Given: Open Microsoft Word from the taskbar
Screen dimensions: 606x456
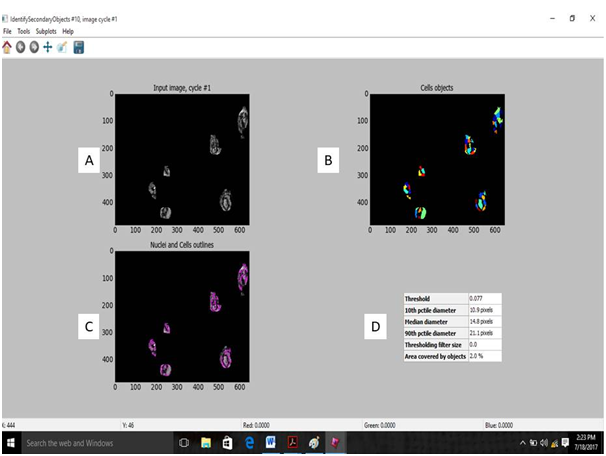Looking at the screenshot, I should pyautogui.click(x=270, y=442).
